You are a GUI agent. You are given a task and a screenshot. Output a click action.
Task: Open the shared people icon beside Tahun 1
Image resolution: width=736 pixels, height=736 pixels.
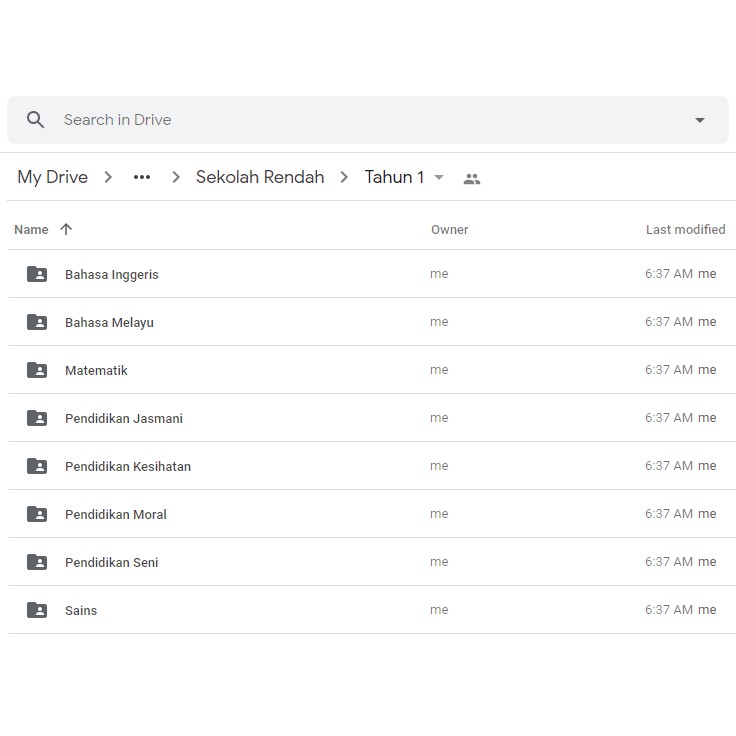[472, 179]
